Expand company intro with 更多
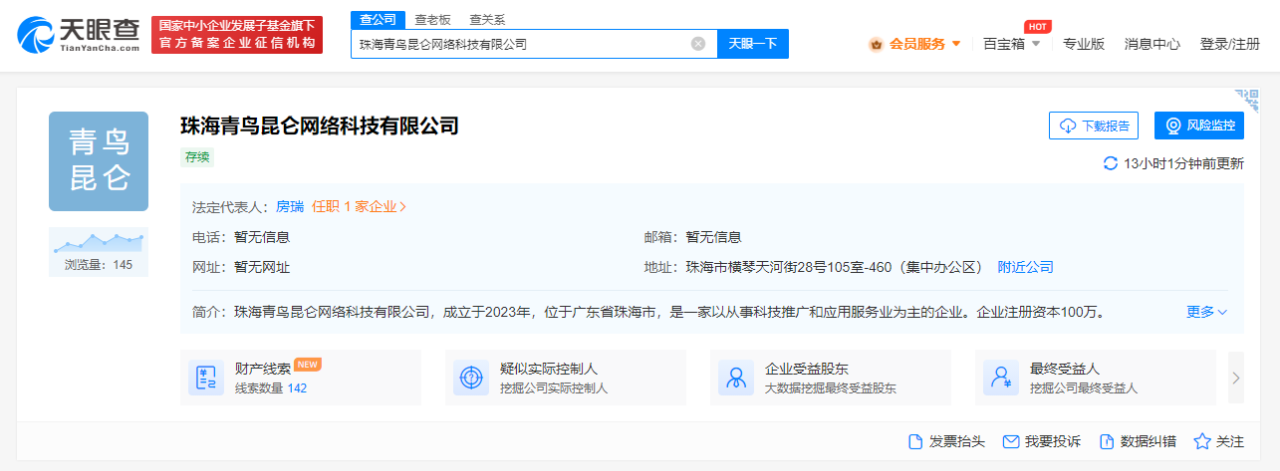 [x=1207, y=312]
